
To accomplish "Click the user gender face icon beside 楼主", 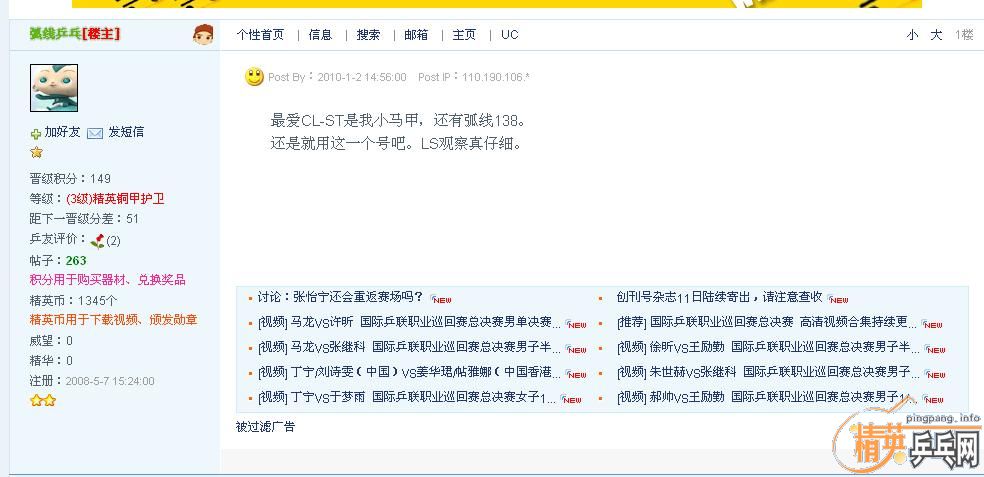I will pos(203,35).
